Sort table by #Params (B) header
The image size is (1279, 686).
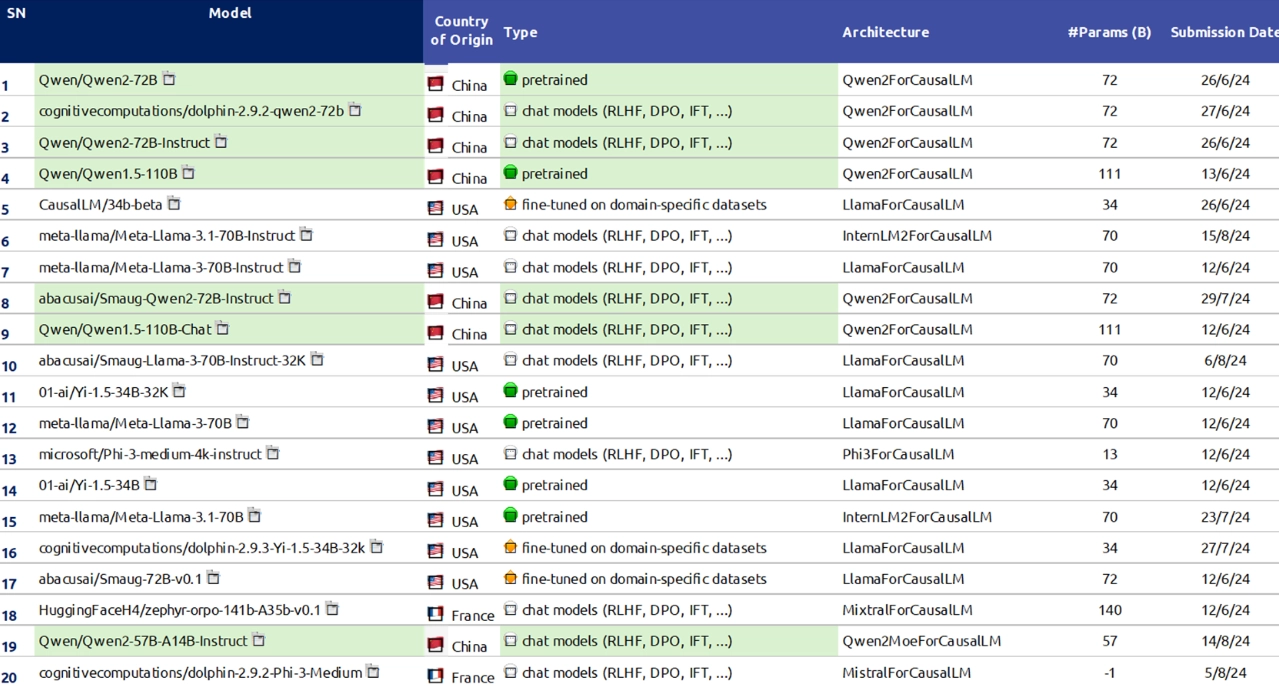[1109, 32]
